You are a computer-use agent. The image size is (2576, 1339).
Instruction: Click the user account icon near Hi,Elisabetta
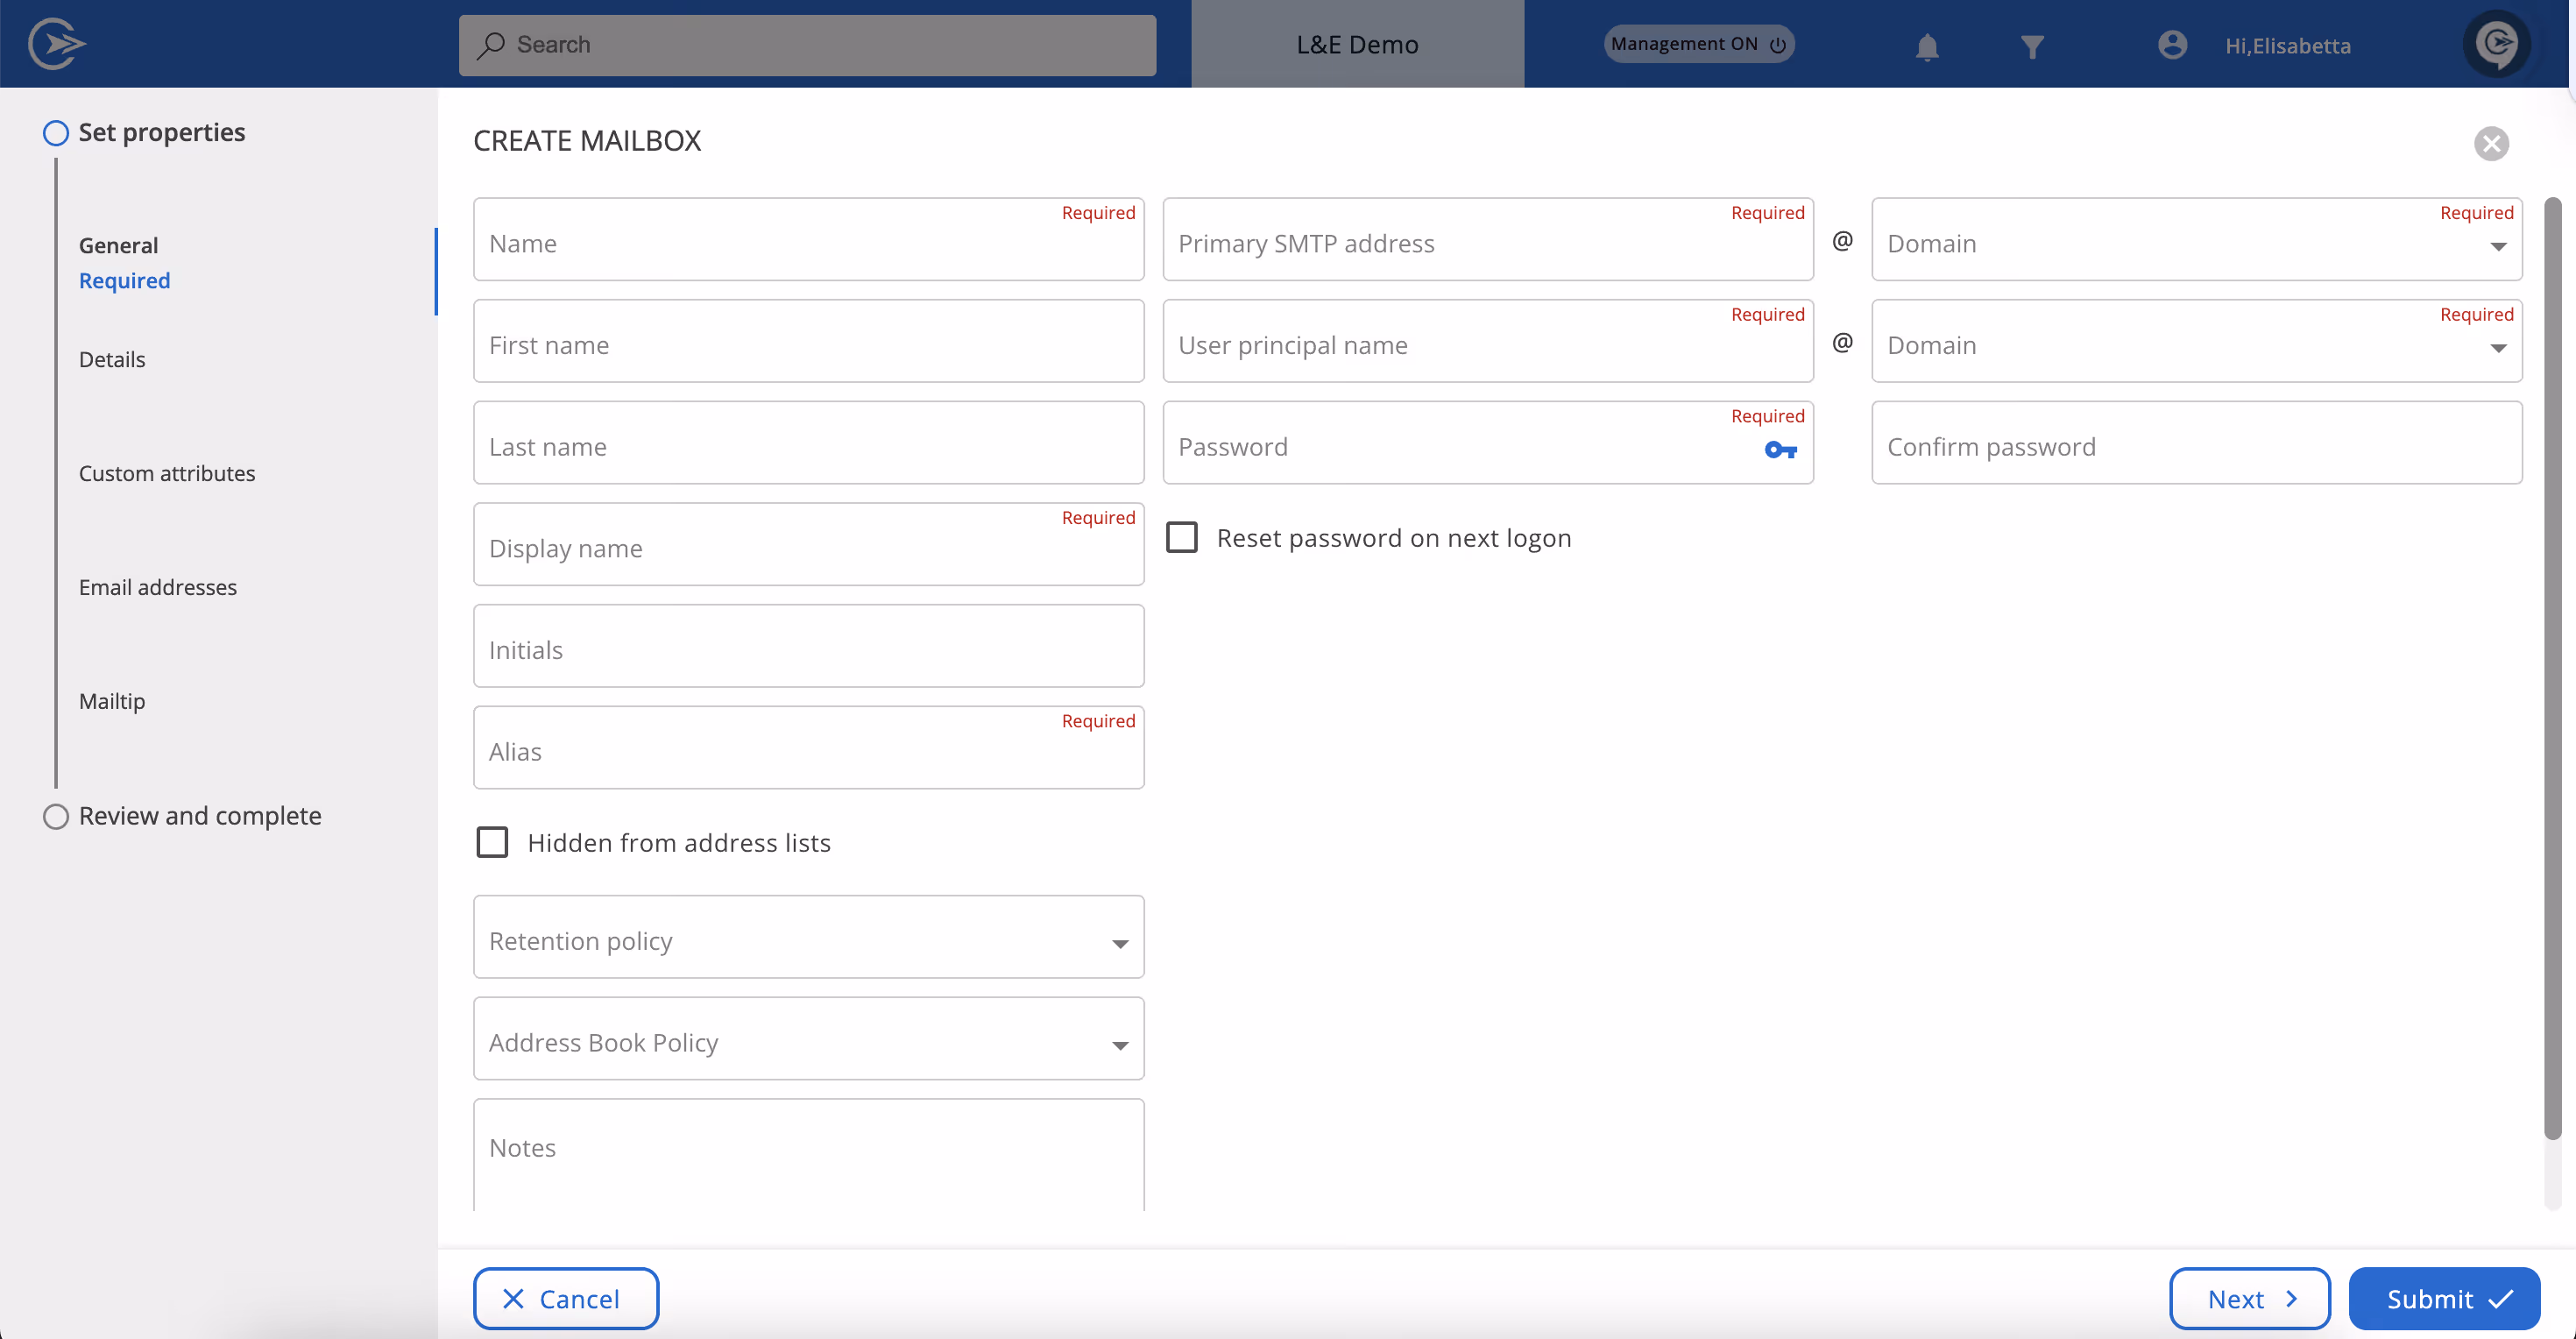click(2172, 45)
